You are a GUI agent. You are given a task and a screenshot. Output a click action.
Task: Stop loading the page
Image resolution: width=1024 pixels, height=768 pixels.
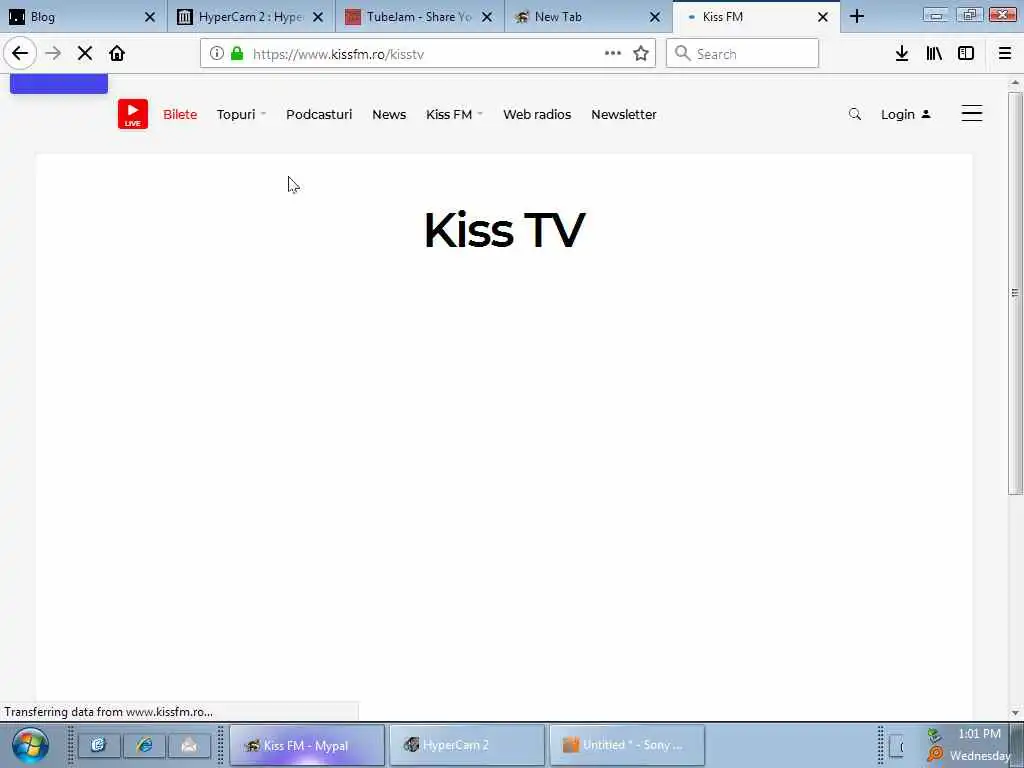tap(85, 54)
